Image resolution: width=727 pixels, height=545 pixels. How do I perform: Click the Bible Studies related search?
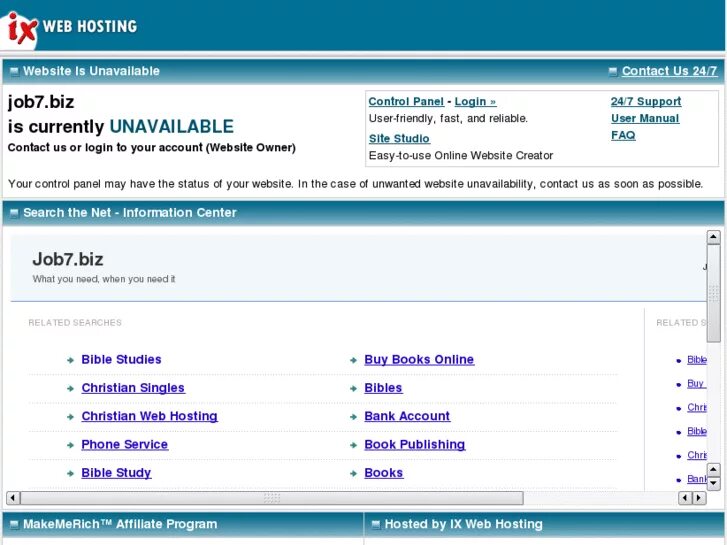tap(121, 359)
